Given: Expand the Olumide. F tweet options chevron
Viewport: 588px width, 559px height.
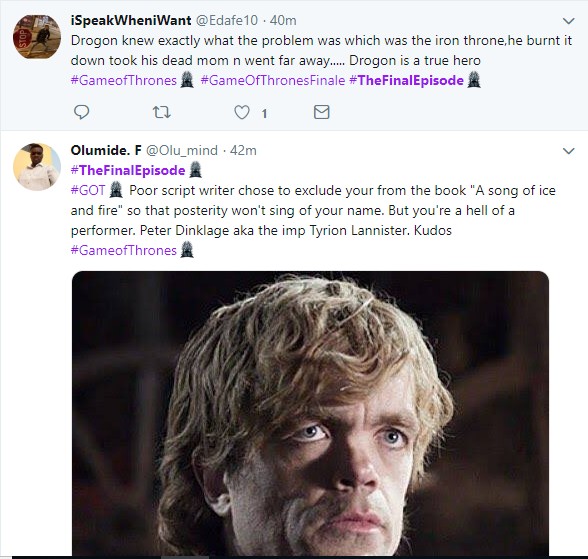Looking at the screenshot, I should tap(568, 151).
